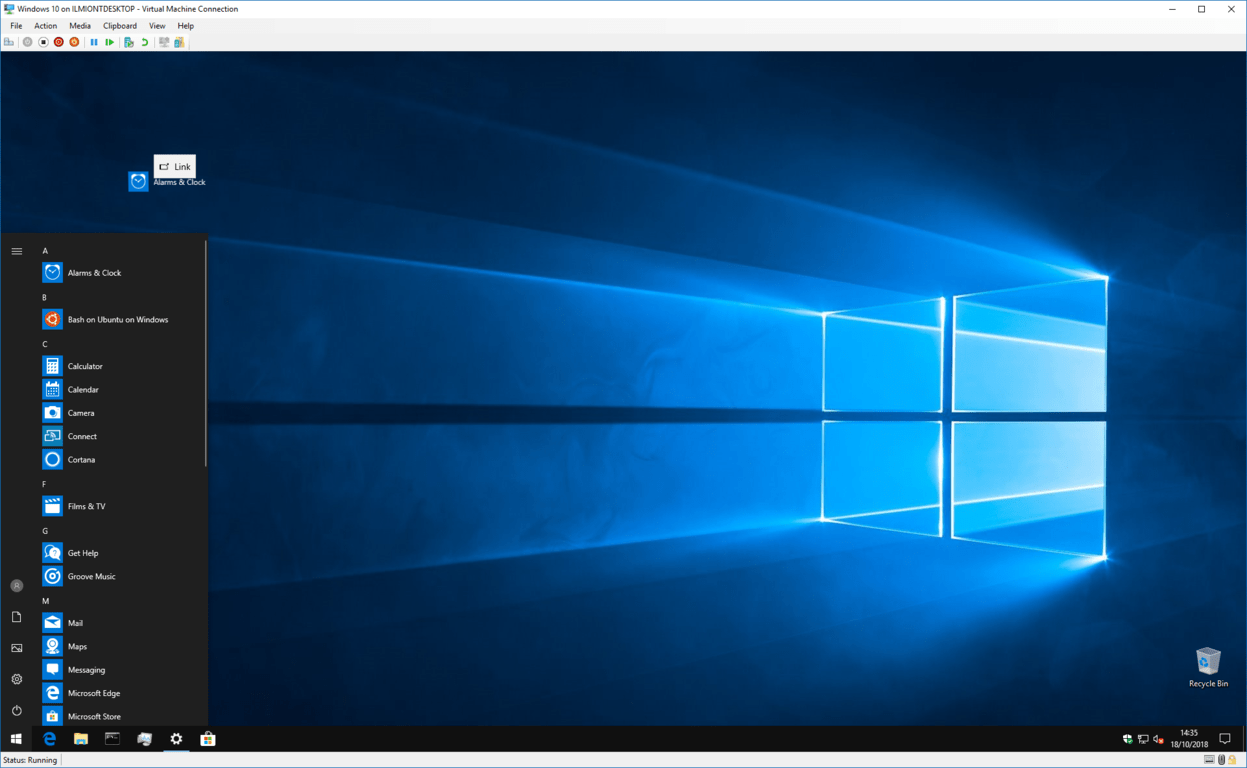This screenshot has height=768, width=1247.
Task: Click the padlock icon in the status bar
Action: click(x=1233, y=760)
